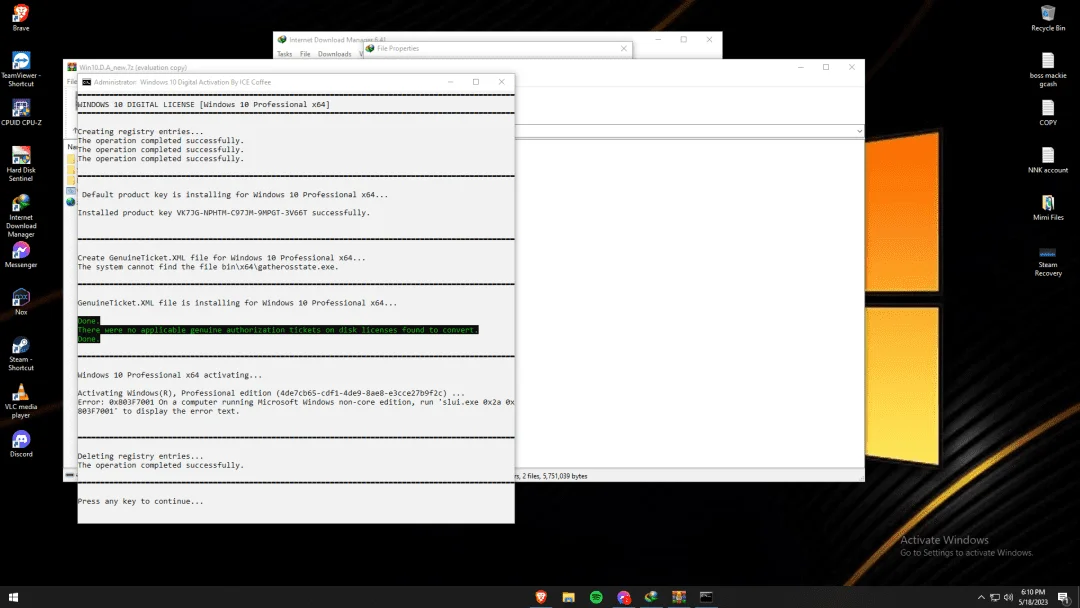The height and width of the screenshot is (608, 1080).
Task: Click command prompt system menu icon
Action: coord(86,82)
